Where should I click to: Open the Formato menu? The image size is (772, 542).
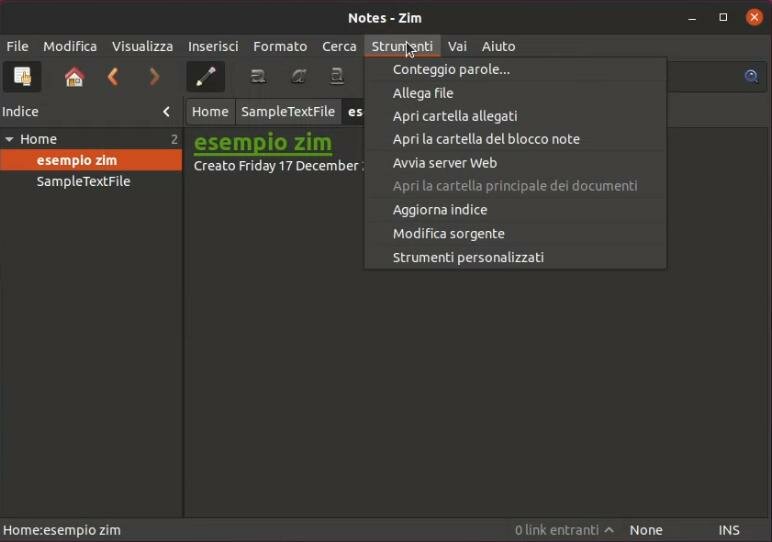tap(280, 46)
